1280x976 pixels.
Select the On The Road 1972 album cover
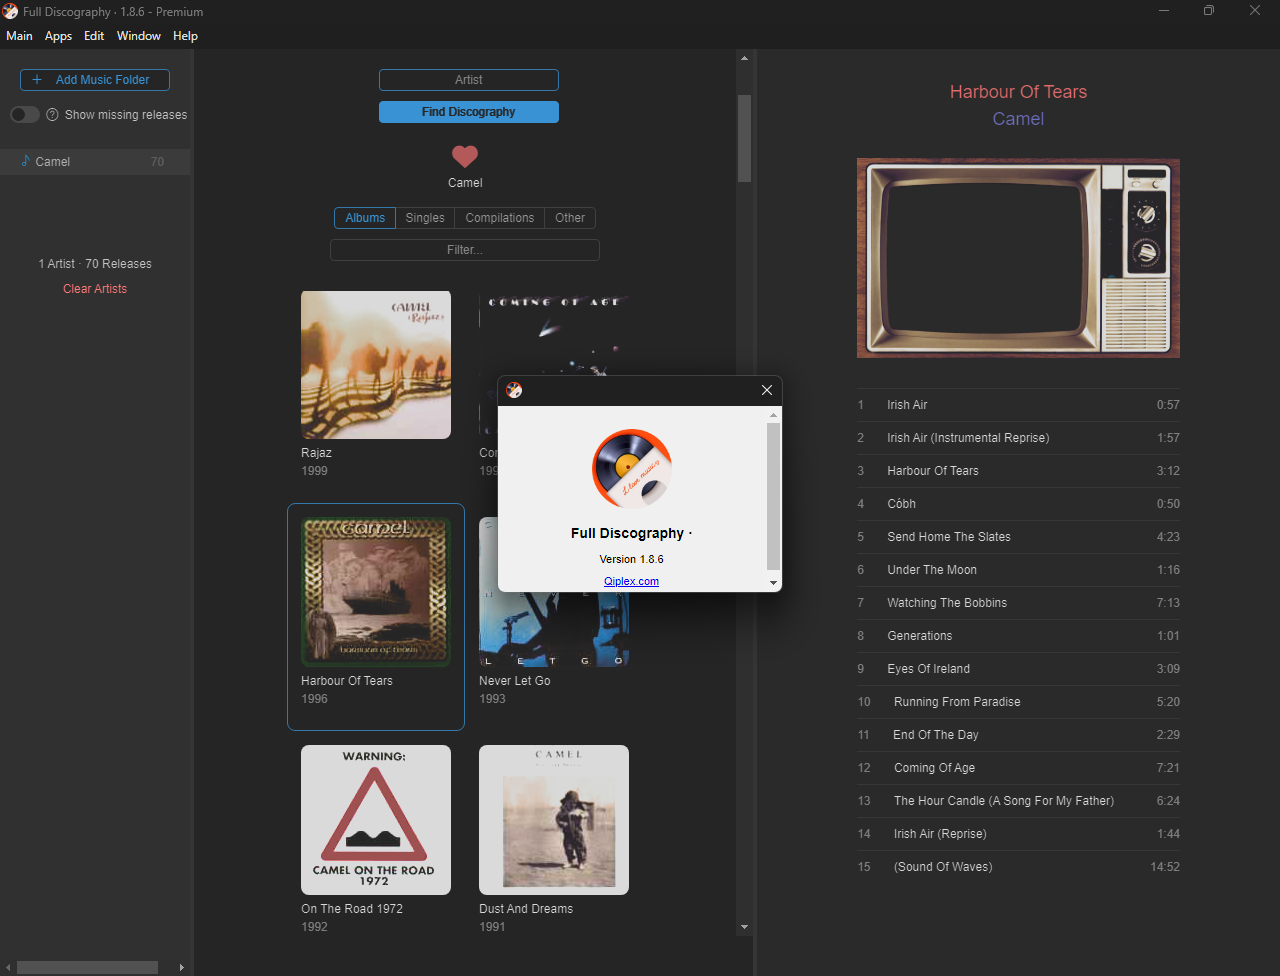[x=376, y=820]
